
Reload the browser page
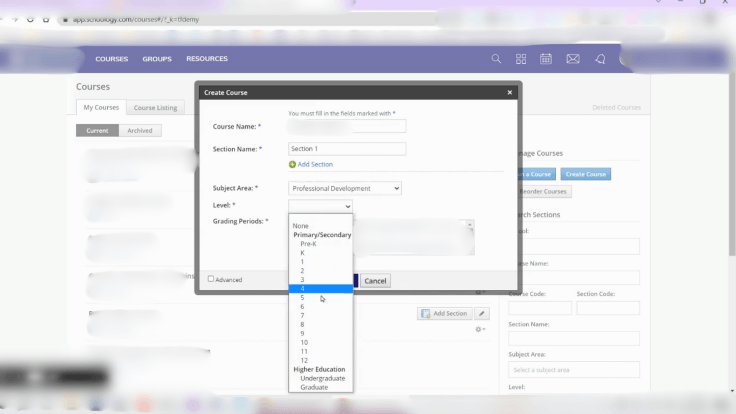(x=30, y=19)
